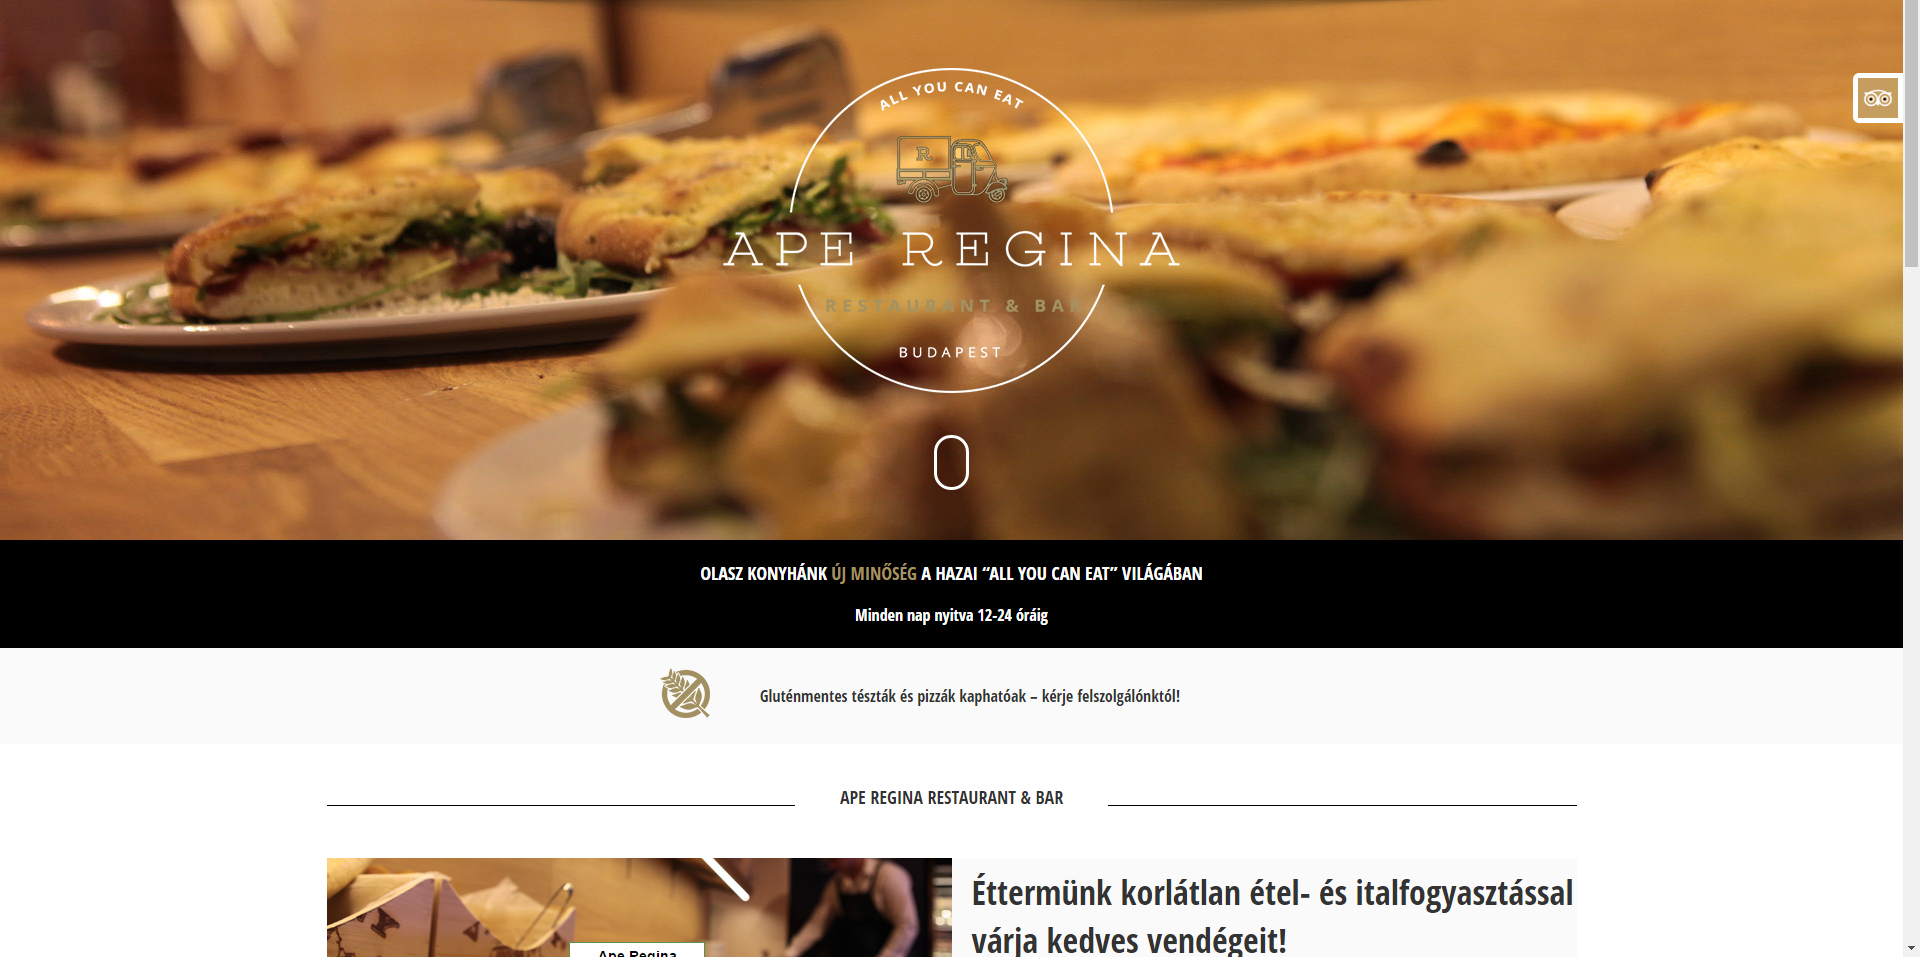
Task: Click the Ape Regina label on photo
Action: (637, 951)
